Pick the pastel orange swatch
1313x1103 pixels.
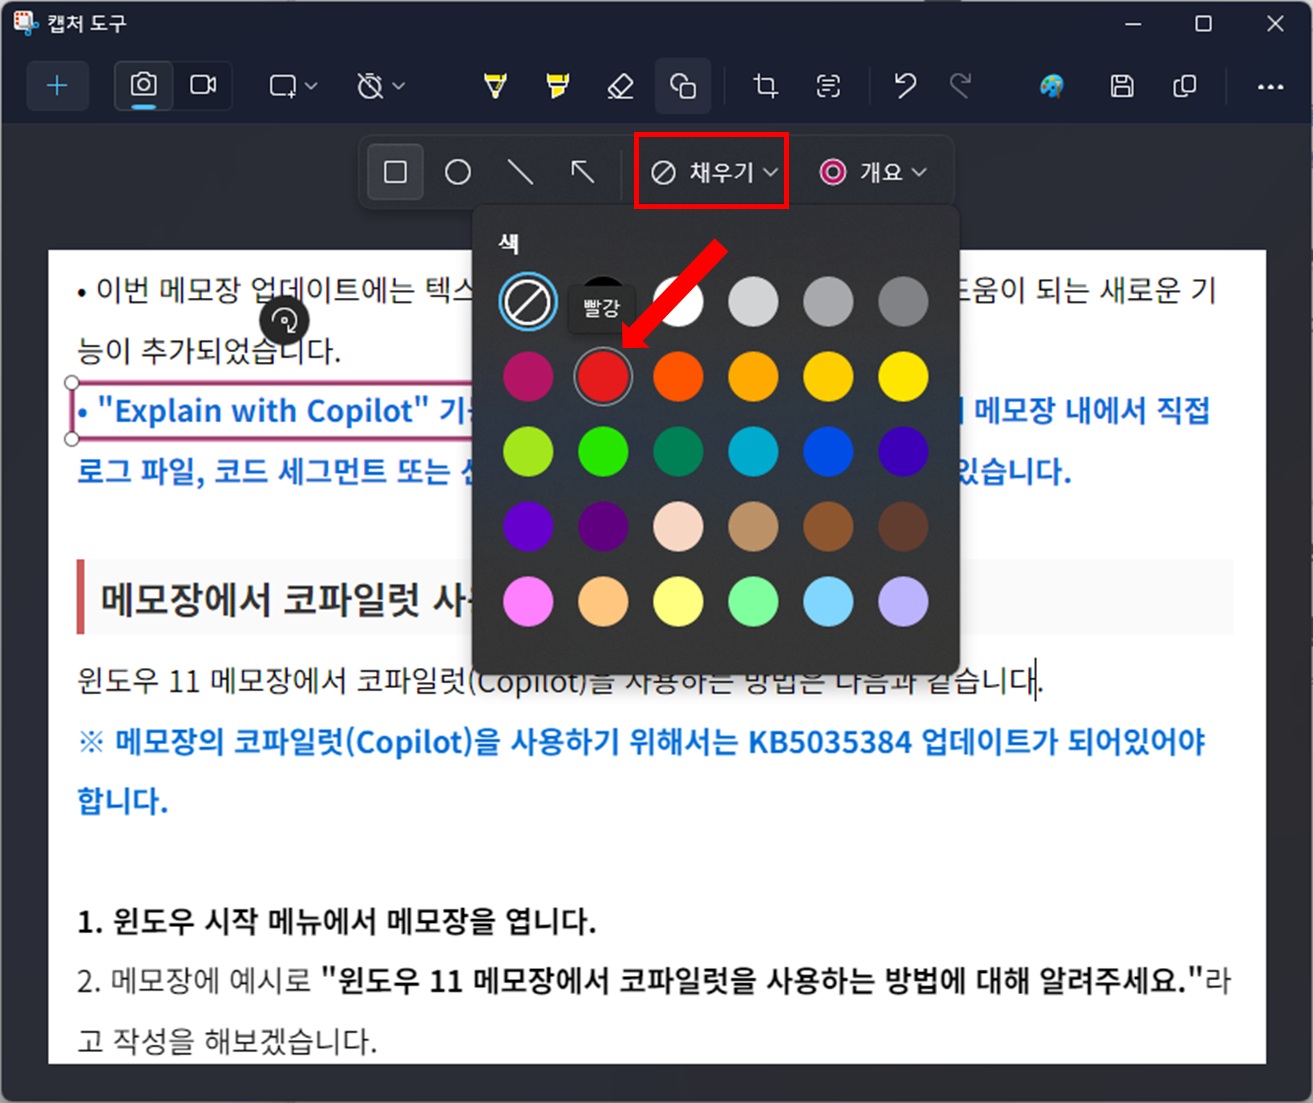point(603,602)
